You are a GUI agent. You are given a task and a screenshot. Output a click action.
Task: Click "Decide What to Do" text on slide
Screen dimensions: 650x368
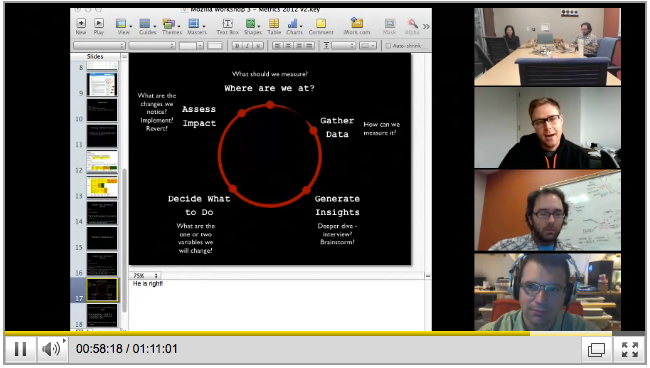coord(199,205)
